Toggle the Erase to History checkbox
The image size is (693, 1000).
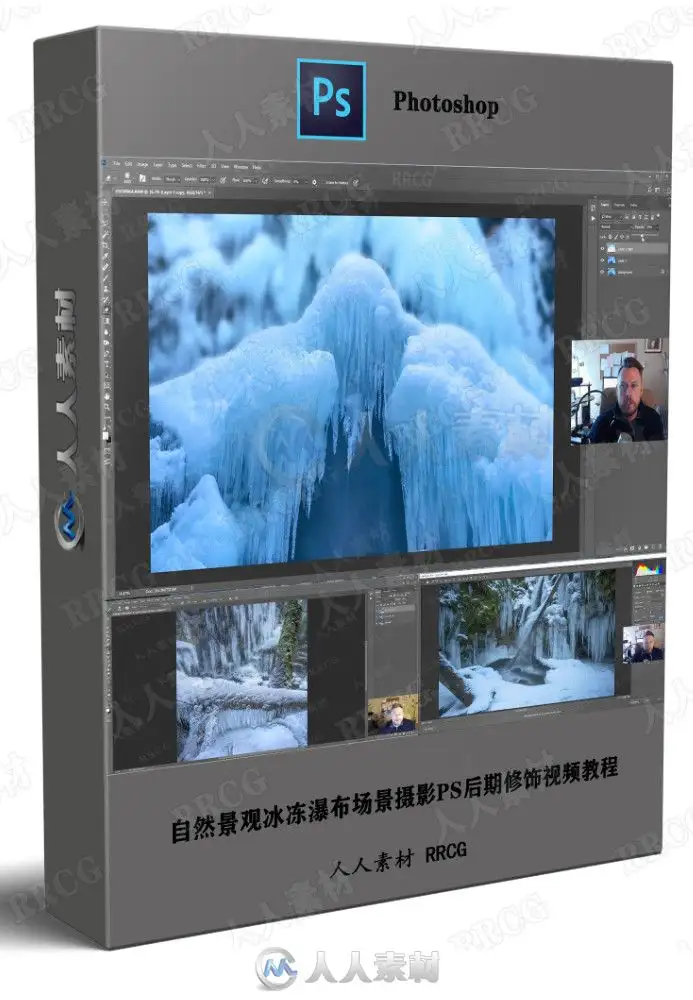[336, 182]
